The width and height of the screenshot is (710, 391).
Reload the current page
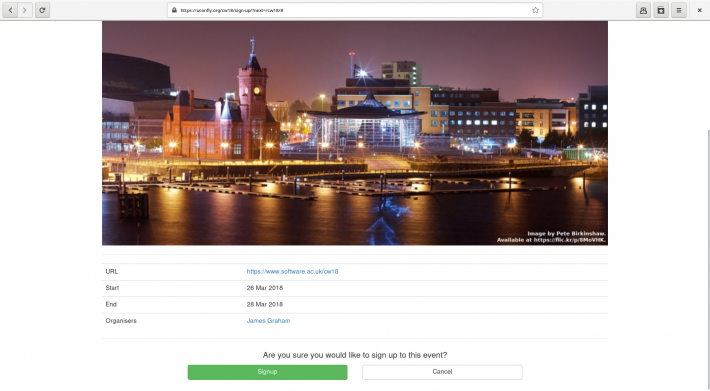click(x=42, y=10)
